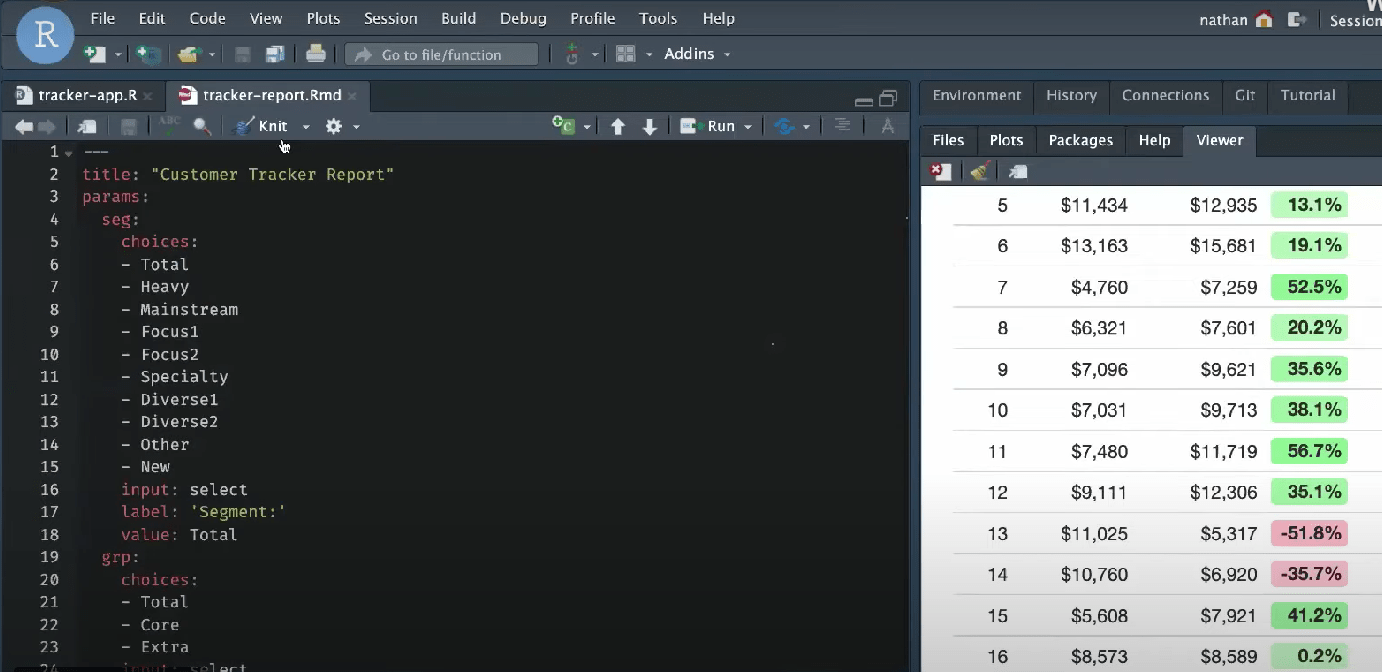Open the File menu
The height and width of the screenshot is (672, 1382).
(103, 19)
